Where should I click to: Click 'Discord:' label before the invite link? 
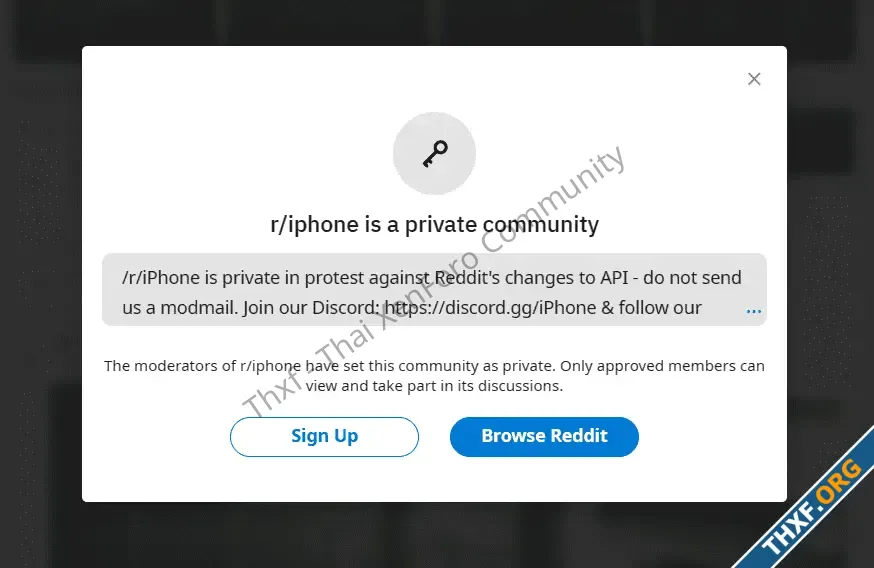click(x=346, y=308)
